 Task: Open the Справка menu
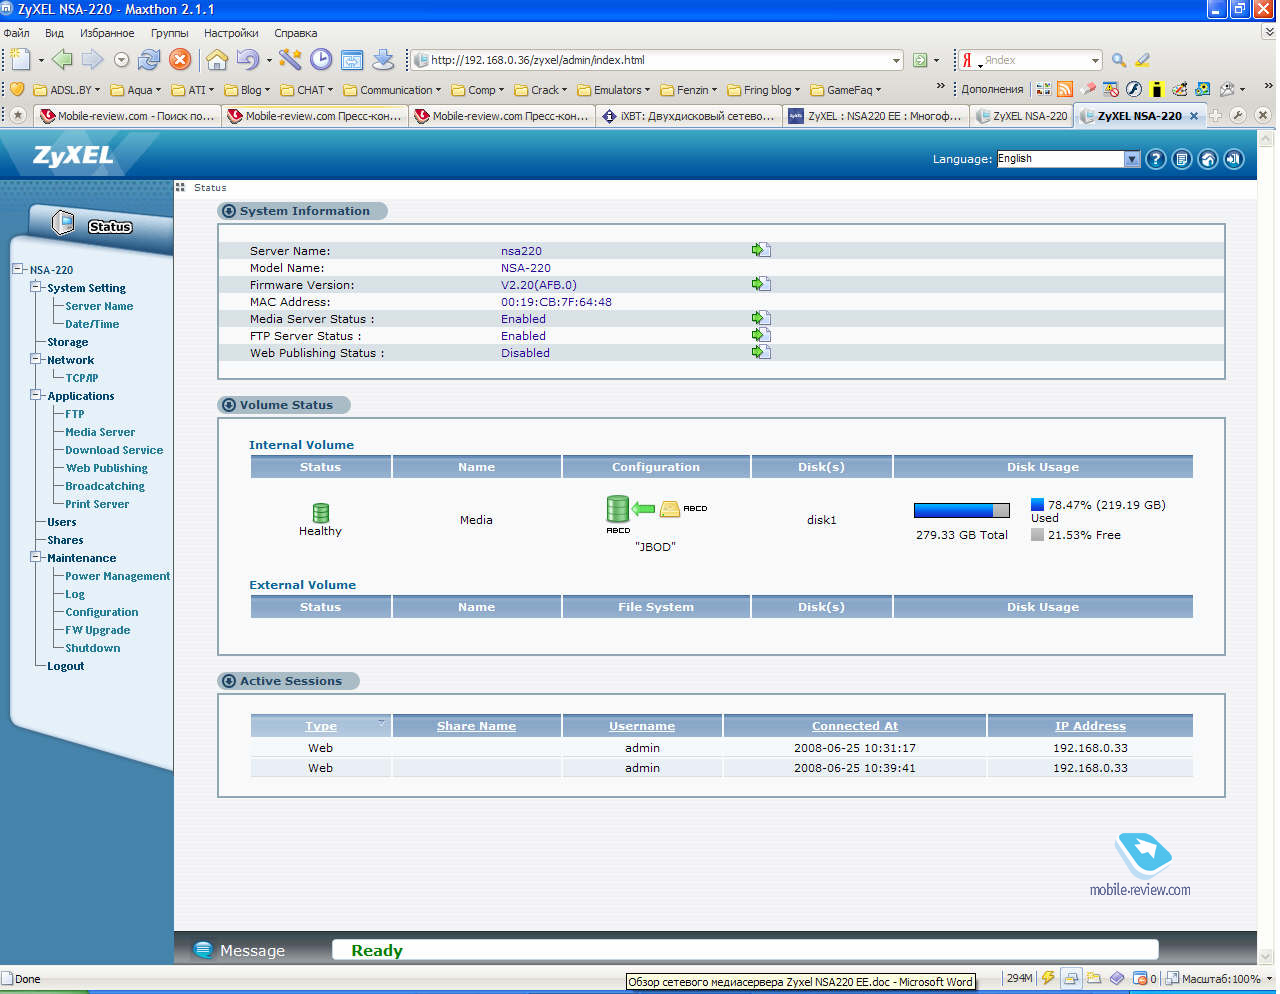point(296,33)
